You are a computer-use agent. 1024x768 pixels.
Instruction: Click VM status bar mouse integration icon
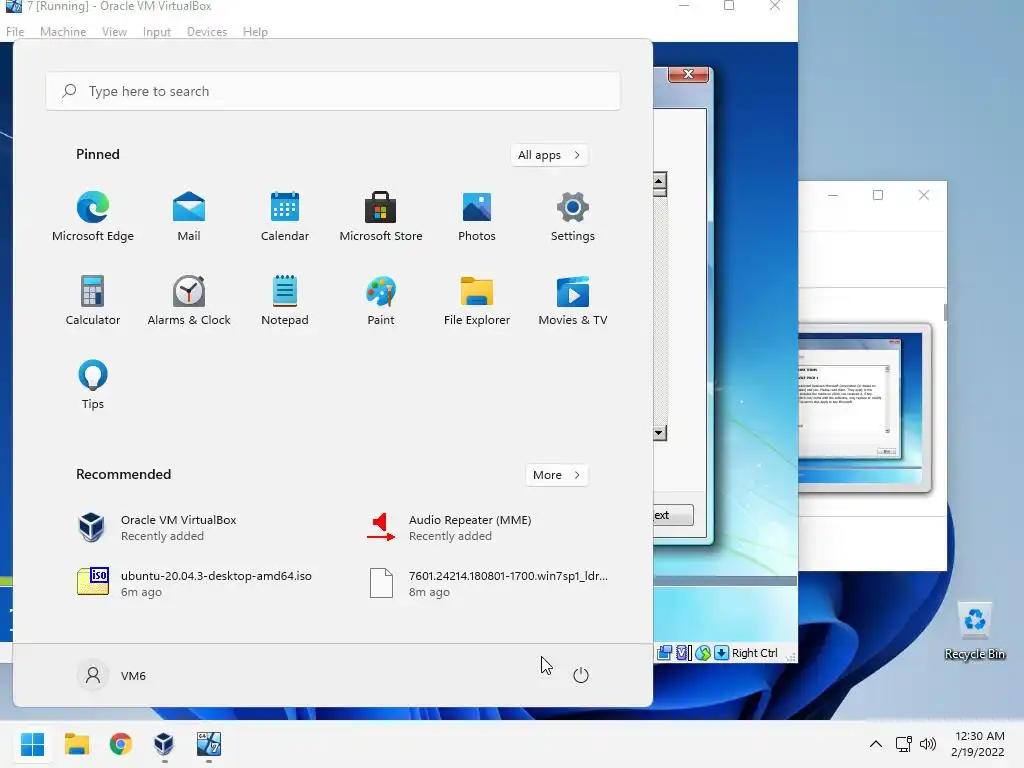pyautogui.click(x=703, y=652)
